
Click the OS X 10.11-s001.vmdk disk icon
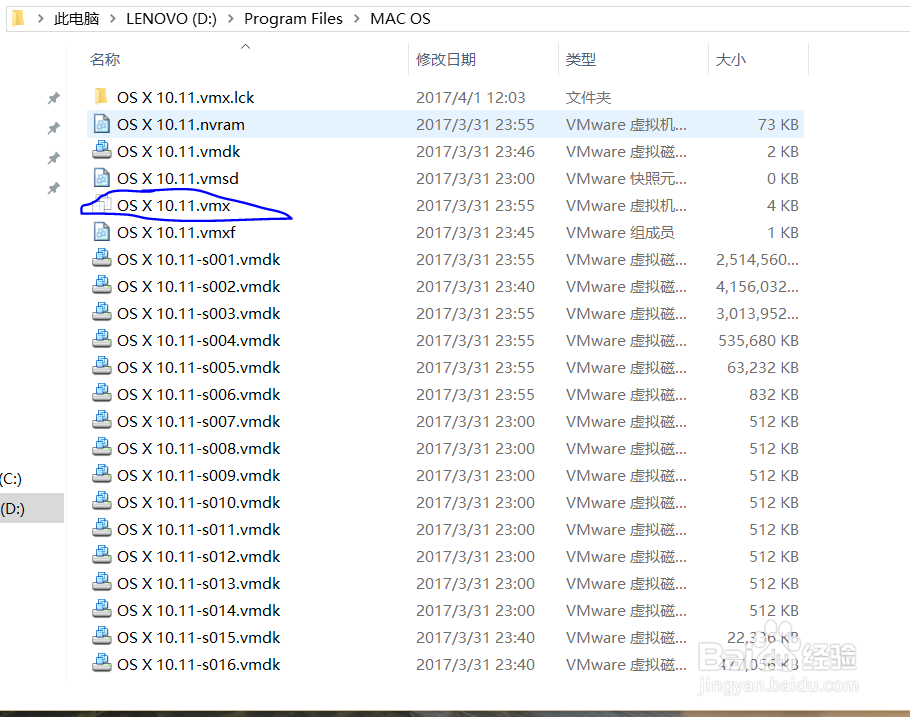(x=102, y=258)
